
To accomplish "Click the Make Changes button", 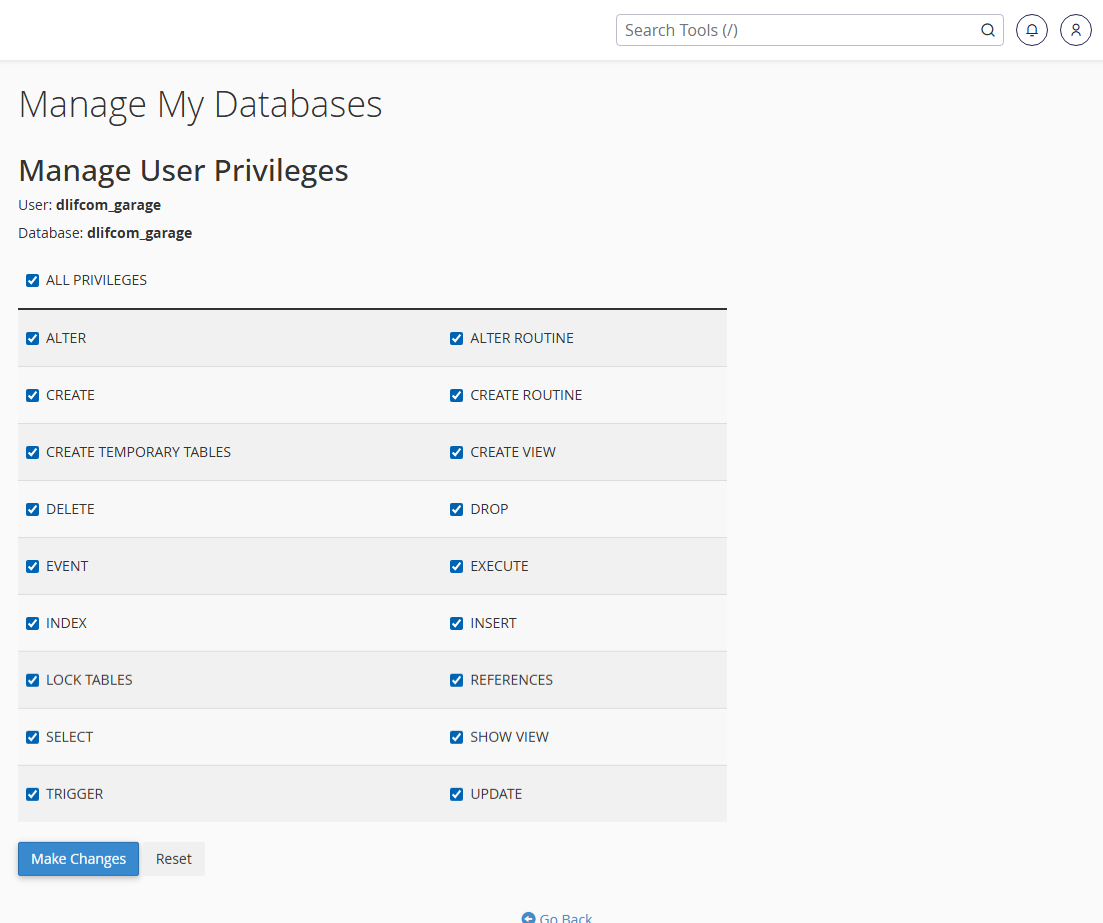I will (78, 859).
